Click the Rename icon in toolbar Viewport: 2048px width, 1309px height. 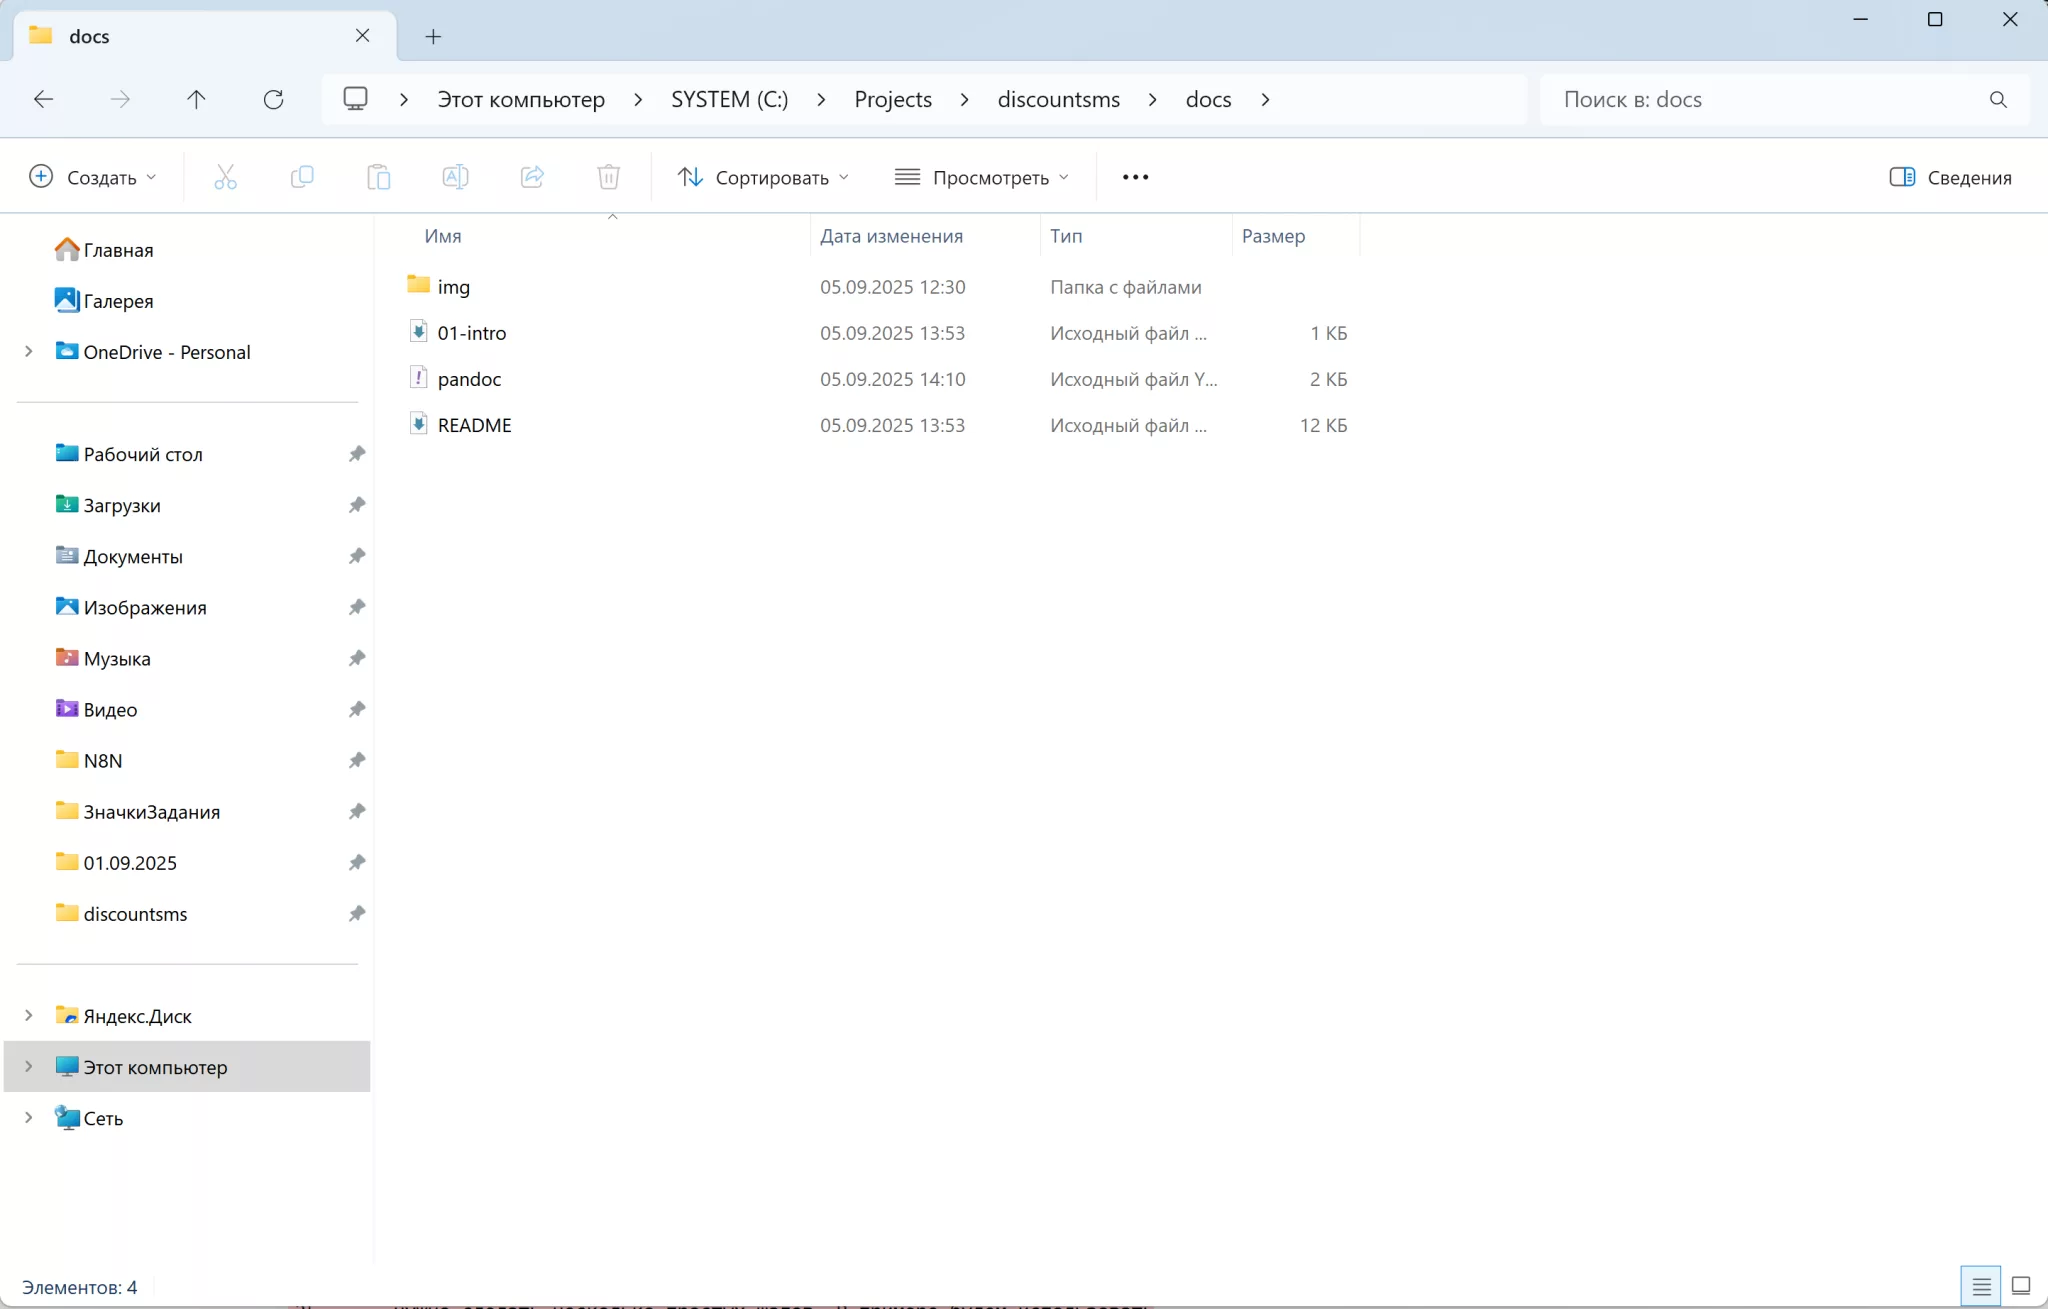(455, 177)
